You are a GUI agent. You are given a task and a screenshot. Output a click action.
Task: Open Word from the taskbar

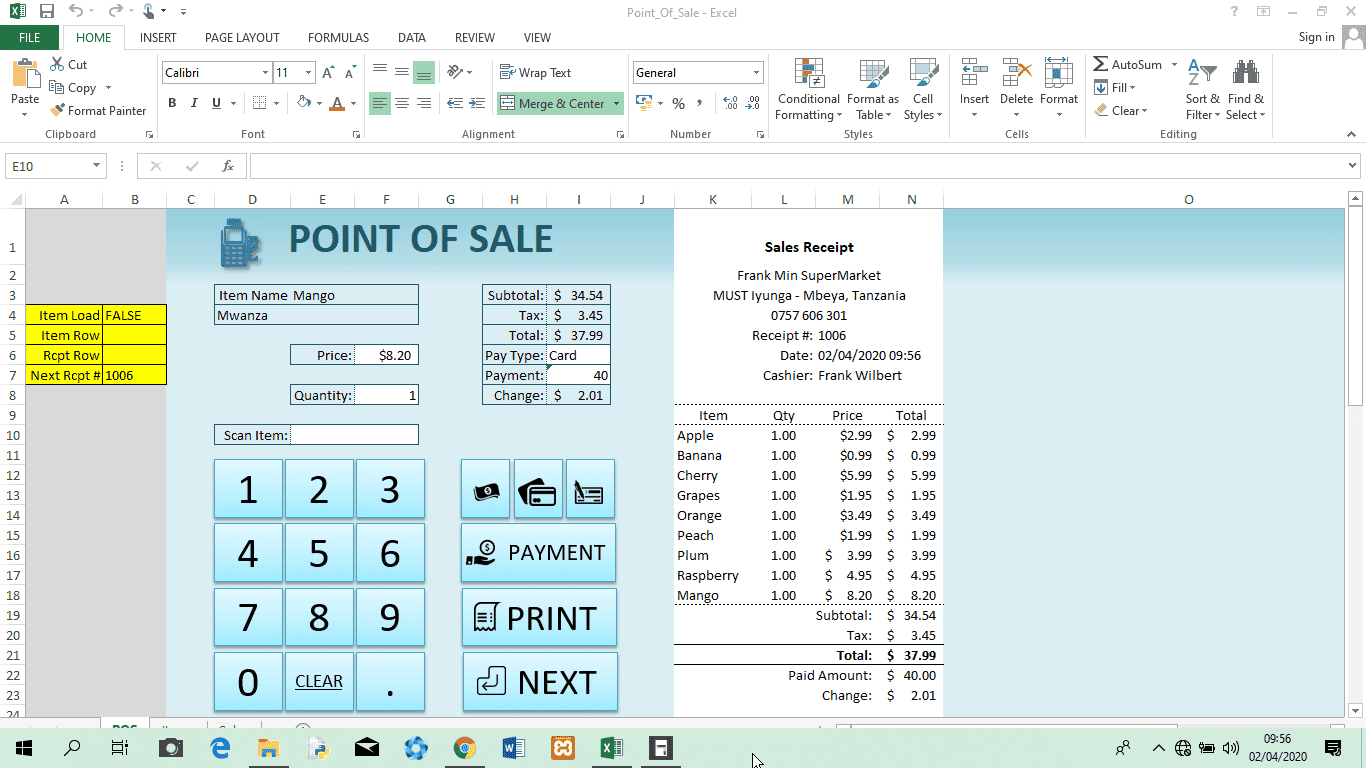coord(513,747)
